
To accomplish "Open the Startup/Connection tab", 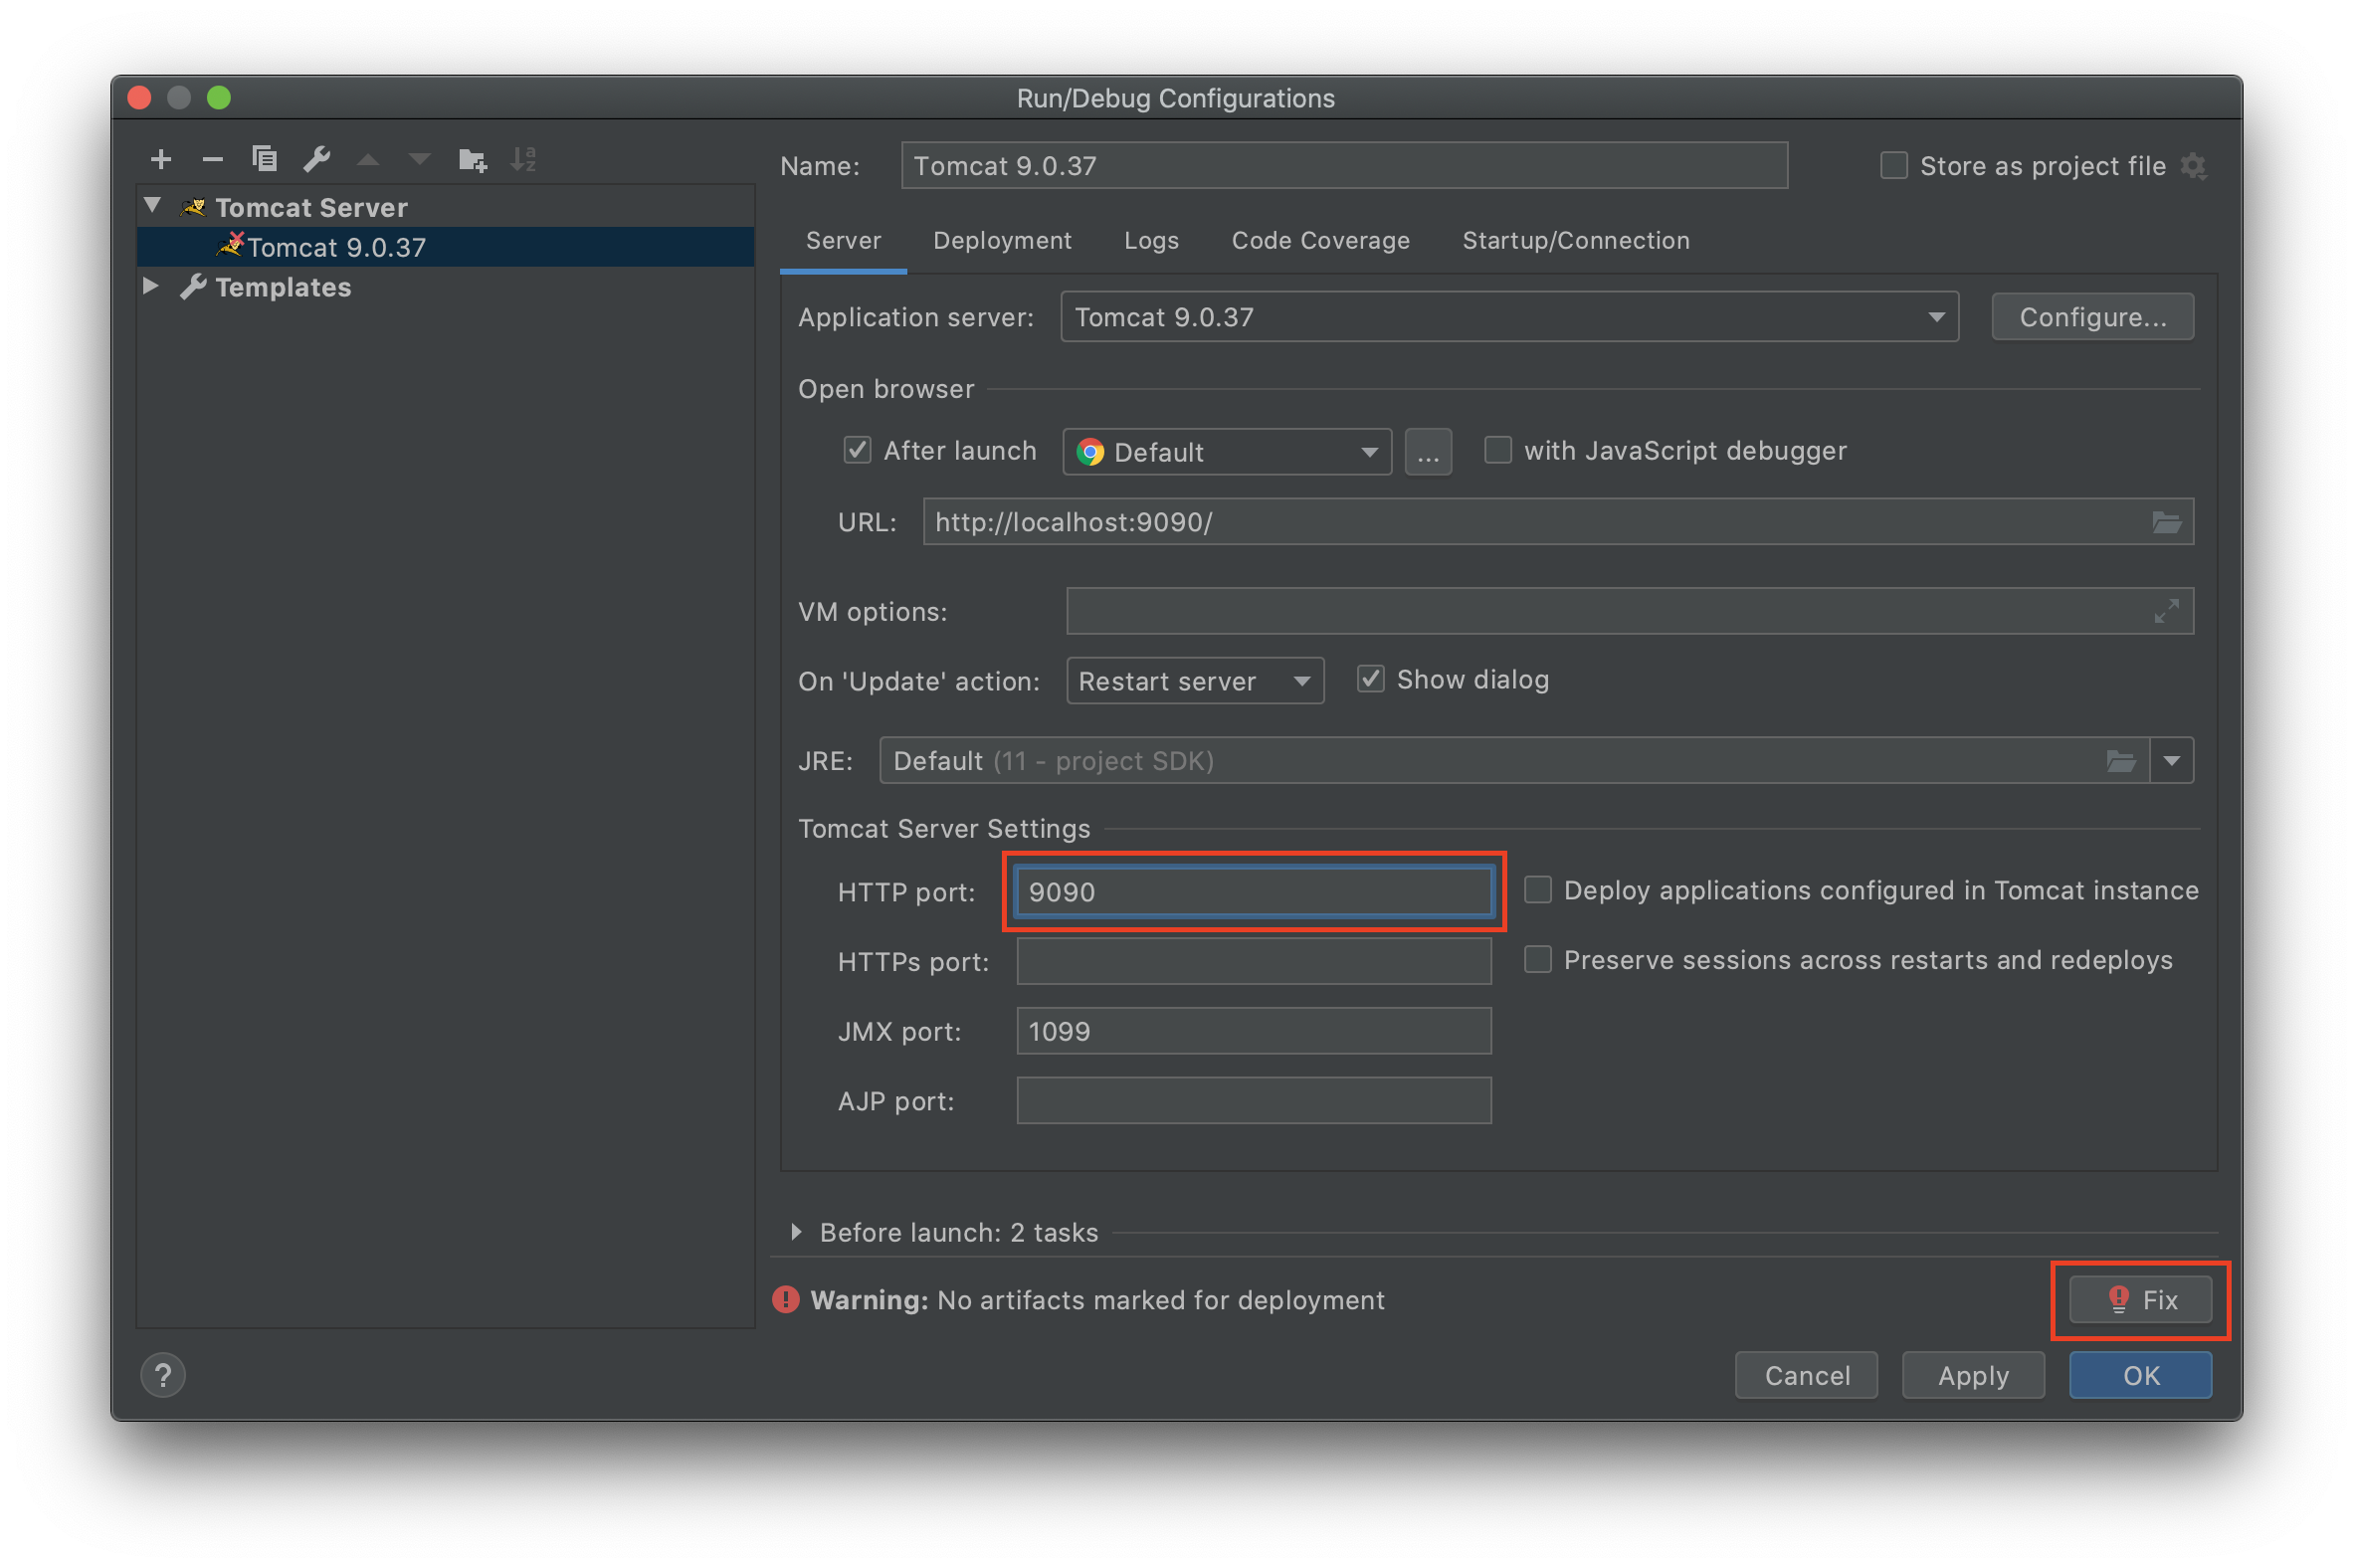I will (x=1576, y=241).
